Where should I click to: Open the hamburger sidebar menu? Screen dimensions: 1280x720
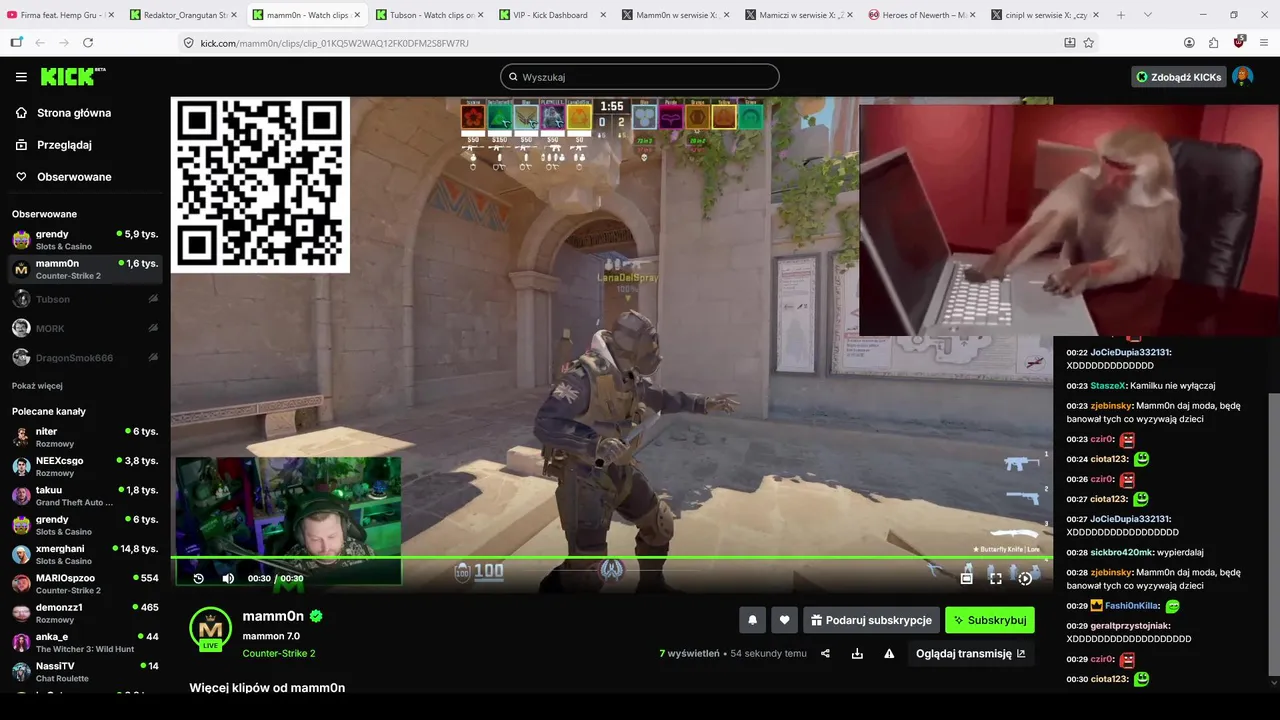coord(21,77)
